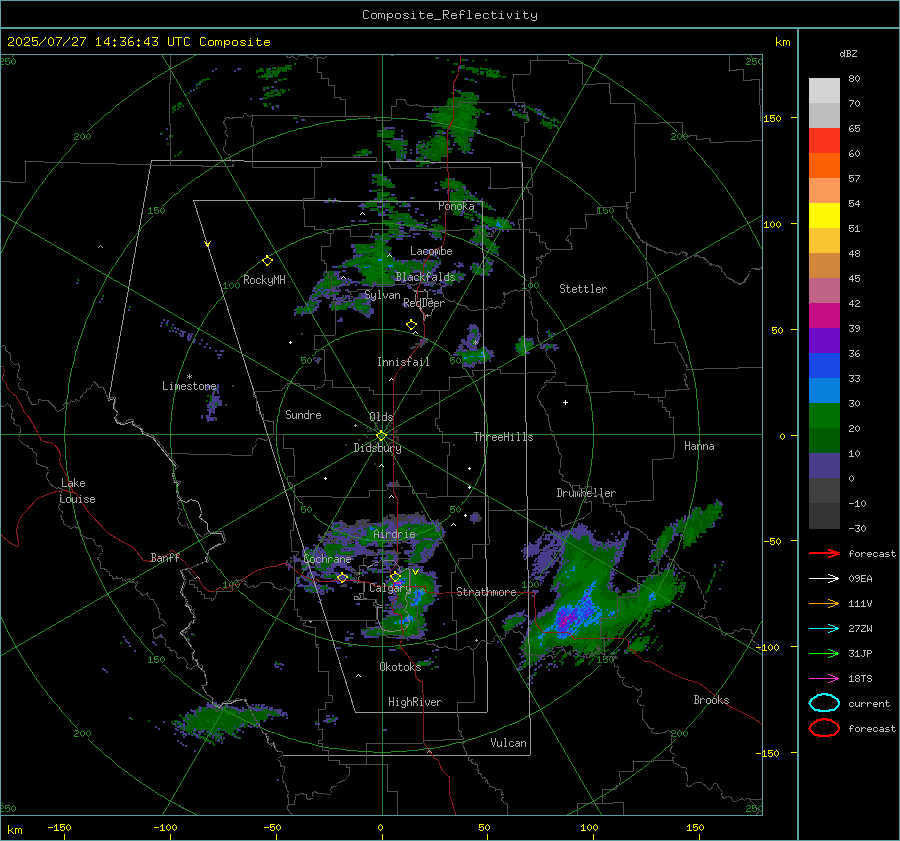Click the orange 111V arrow legend icon
The image size is (900, 841).
[824, 603]
